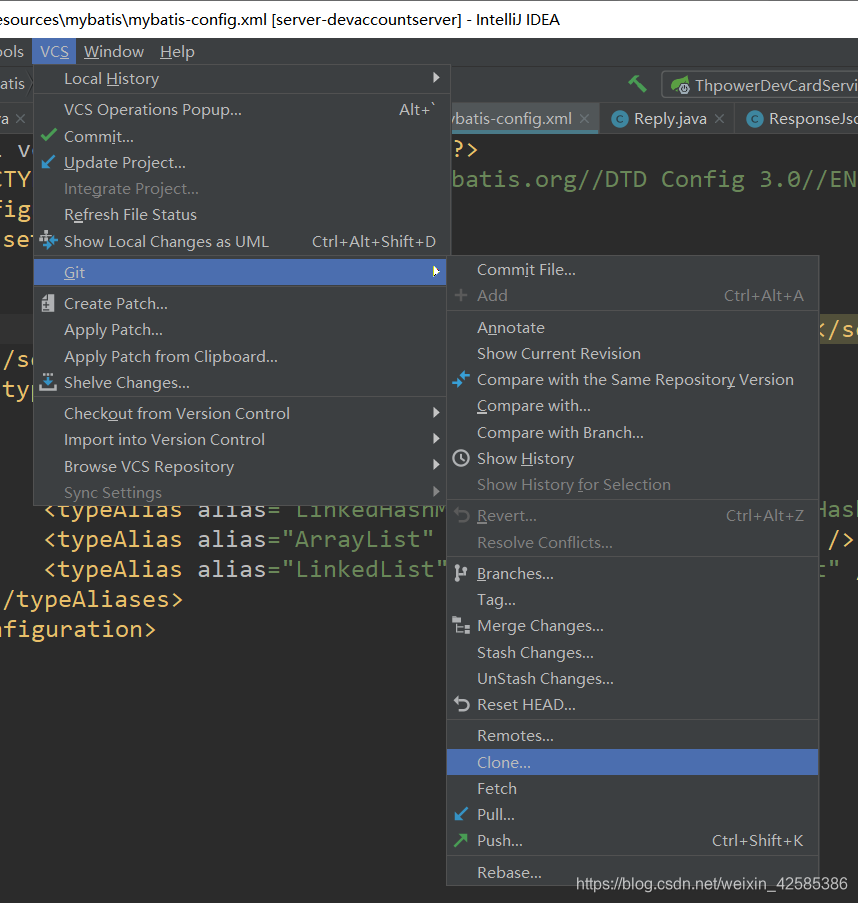The height and width of the screenshot is (903, 858).
Task: Expand the Git submenu arrow
Action: click(x=436, y=271)
